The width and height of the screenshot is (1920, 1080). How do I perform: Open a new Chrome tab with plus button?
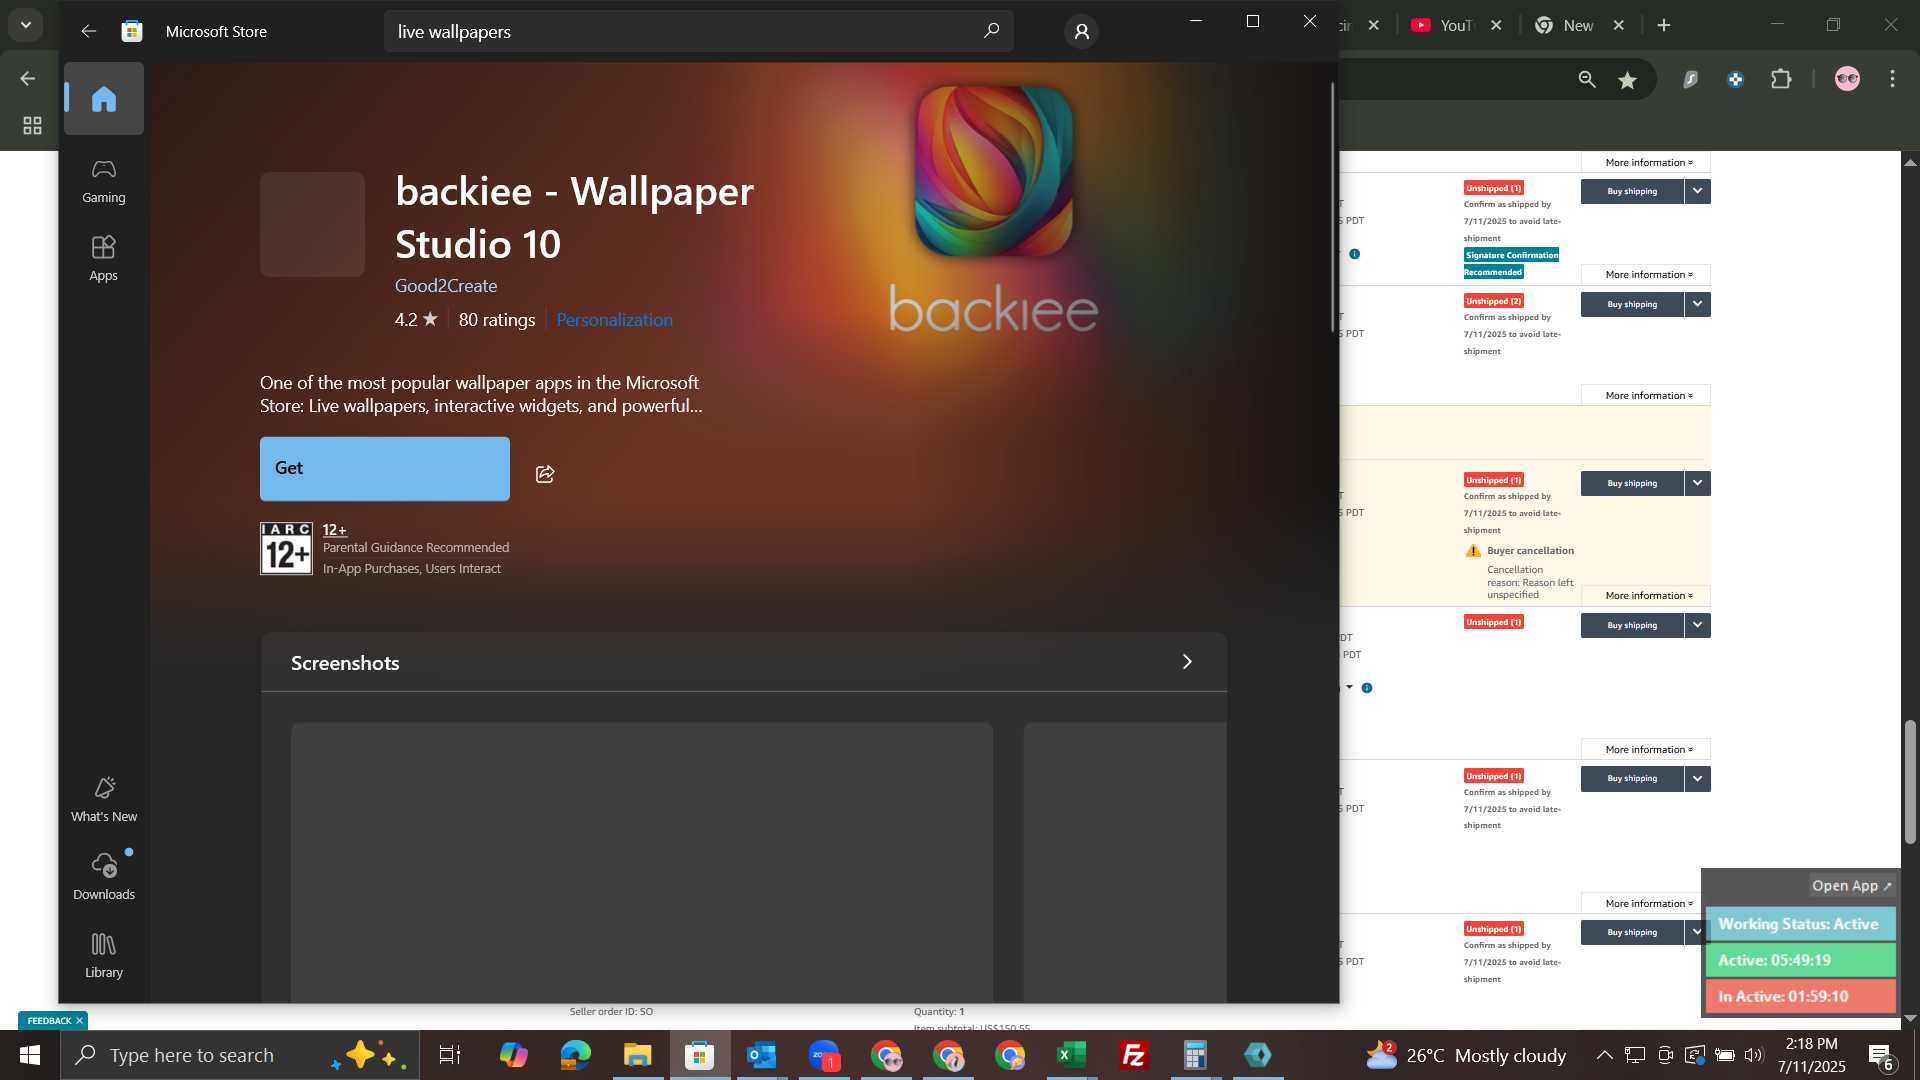(1664, 25)
